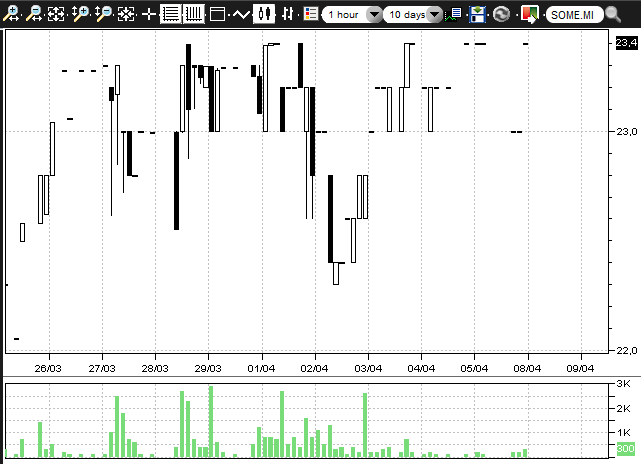
Task: Click the 1K volume axis label
Action: coord(623,432)
